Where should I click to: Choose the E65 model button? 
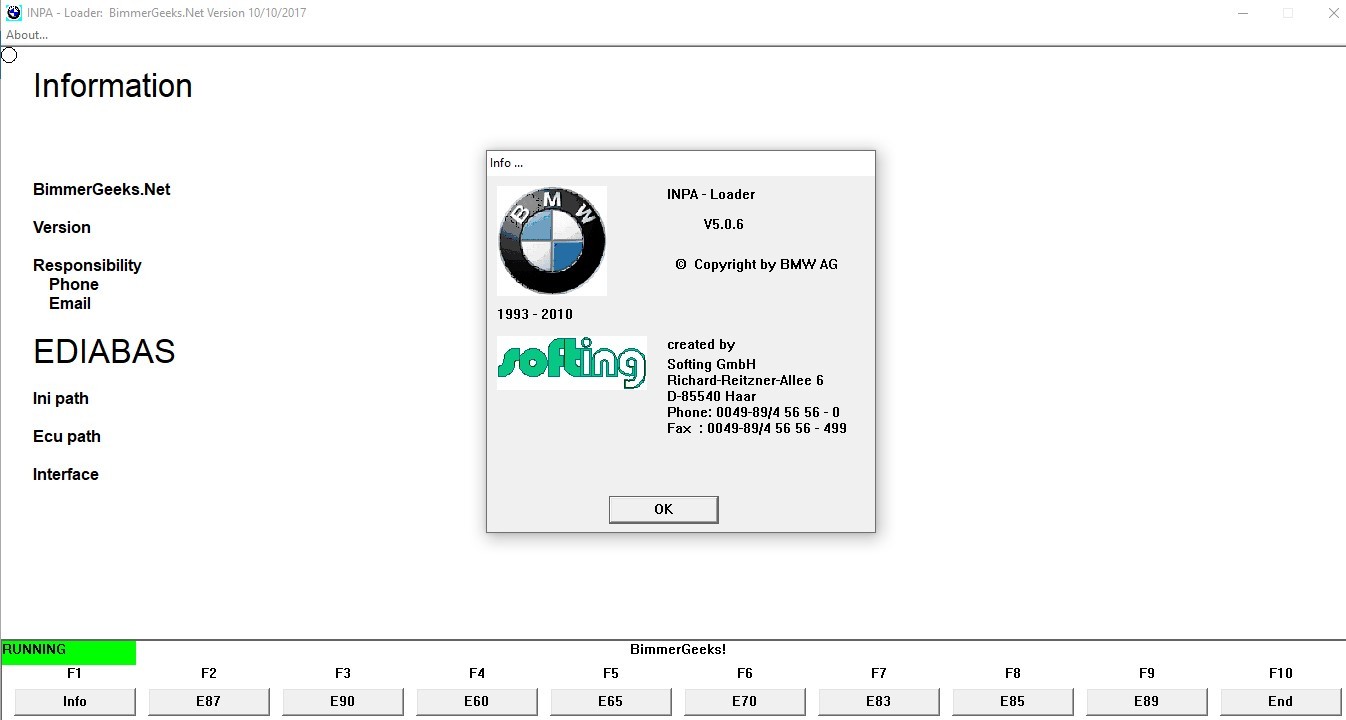610,701
